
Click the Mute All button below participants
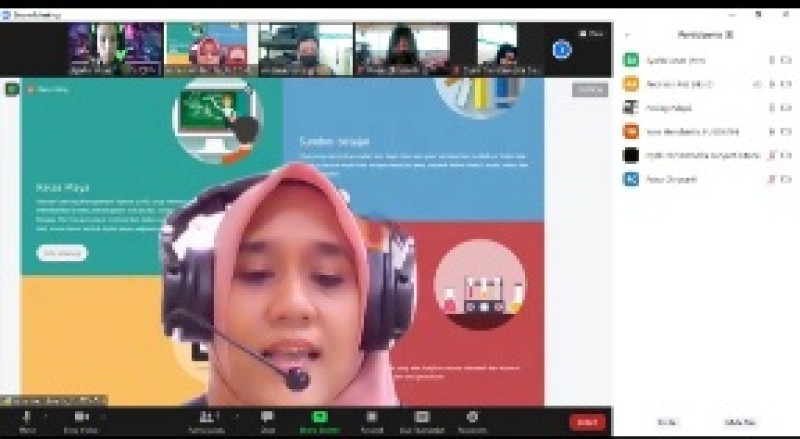click(740, 422)
